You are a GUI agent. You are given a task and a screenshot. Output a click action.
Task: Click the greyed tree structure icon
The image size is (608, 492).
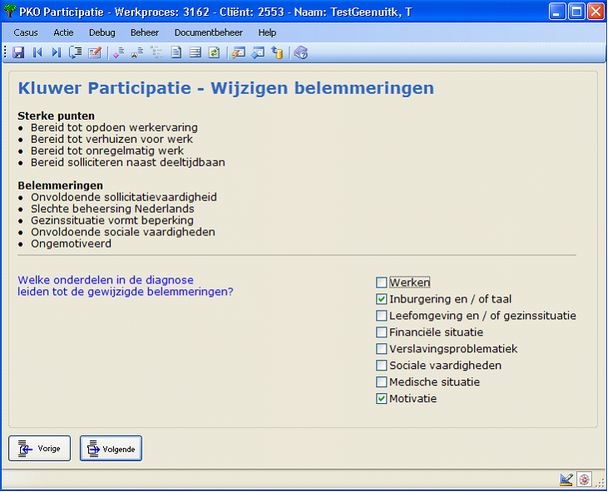tap(156, 52)
